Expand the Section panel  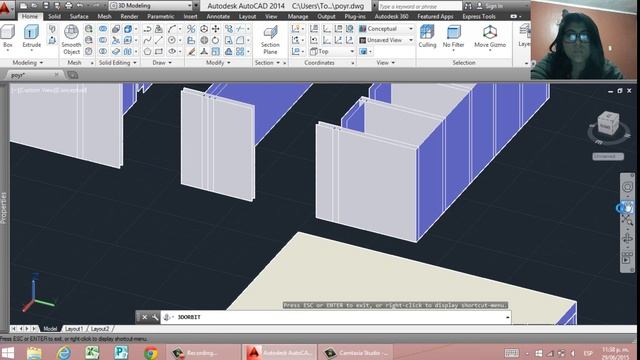tap(267, 62)
